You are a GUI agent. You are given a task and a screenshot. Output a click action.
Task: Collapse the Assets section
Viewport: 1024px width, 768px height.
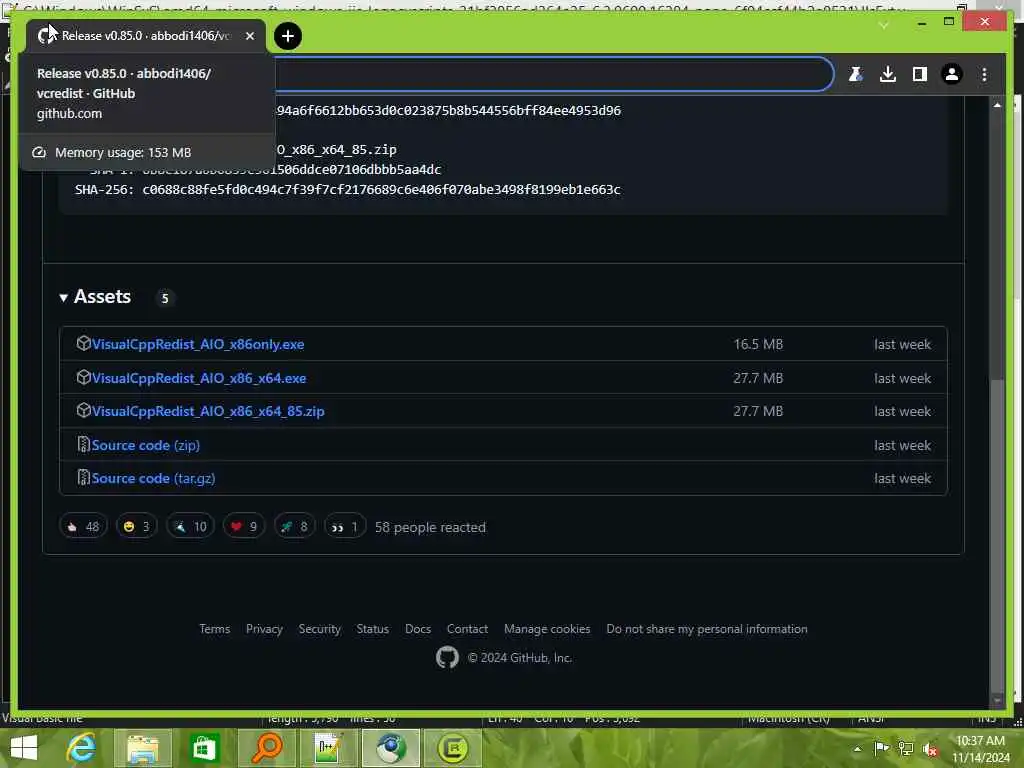(96, 297)
